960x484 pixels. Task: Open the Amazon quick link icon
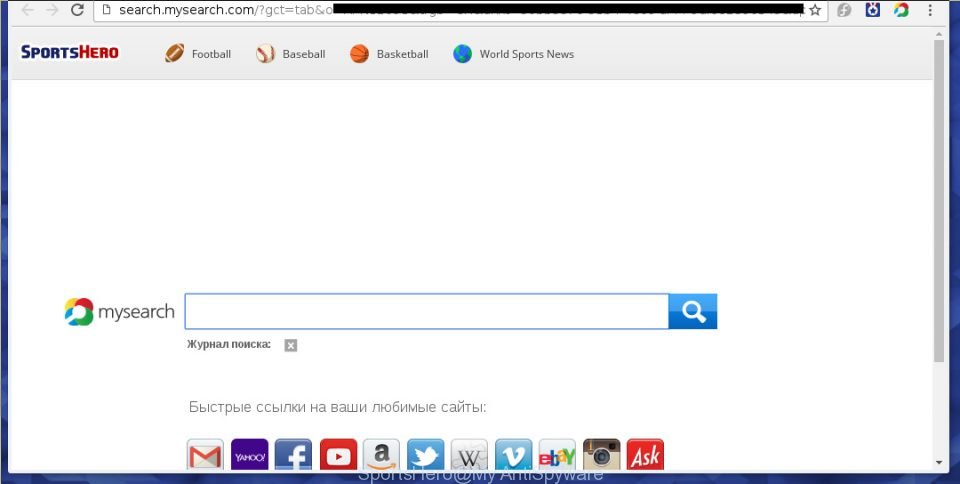click(x=381, y=454)
